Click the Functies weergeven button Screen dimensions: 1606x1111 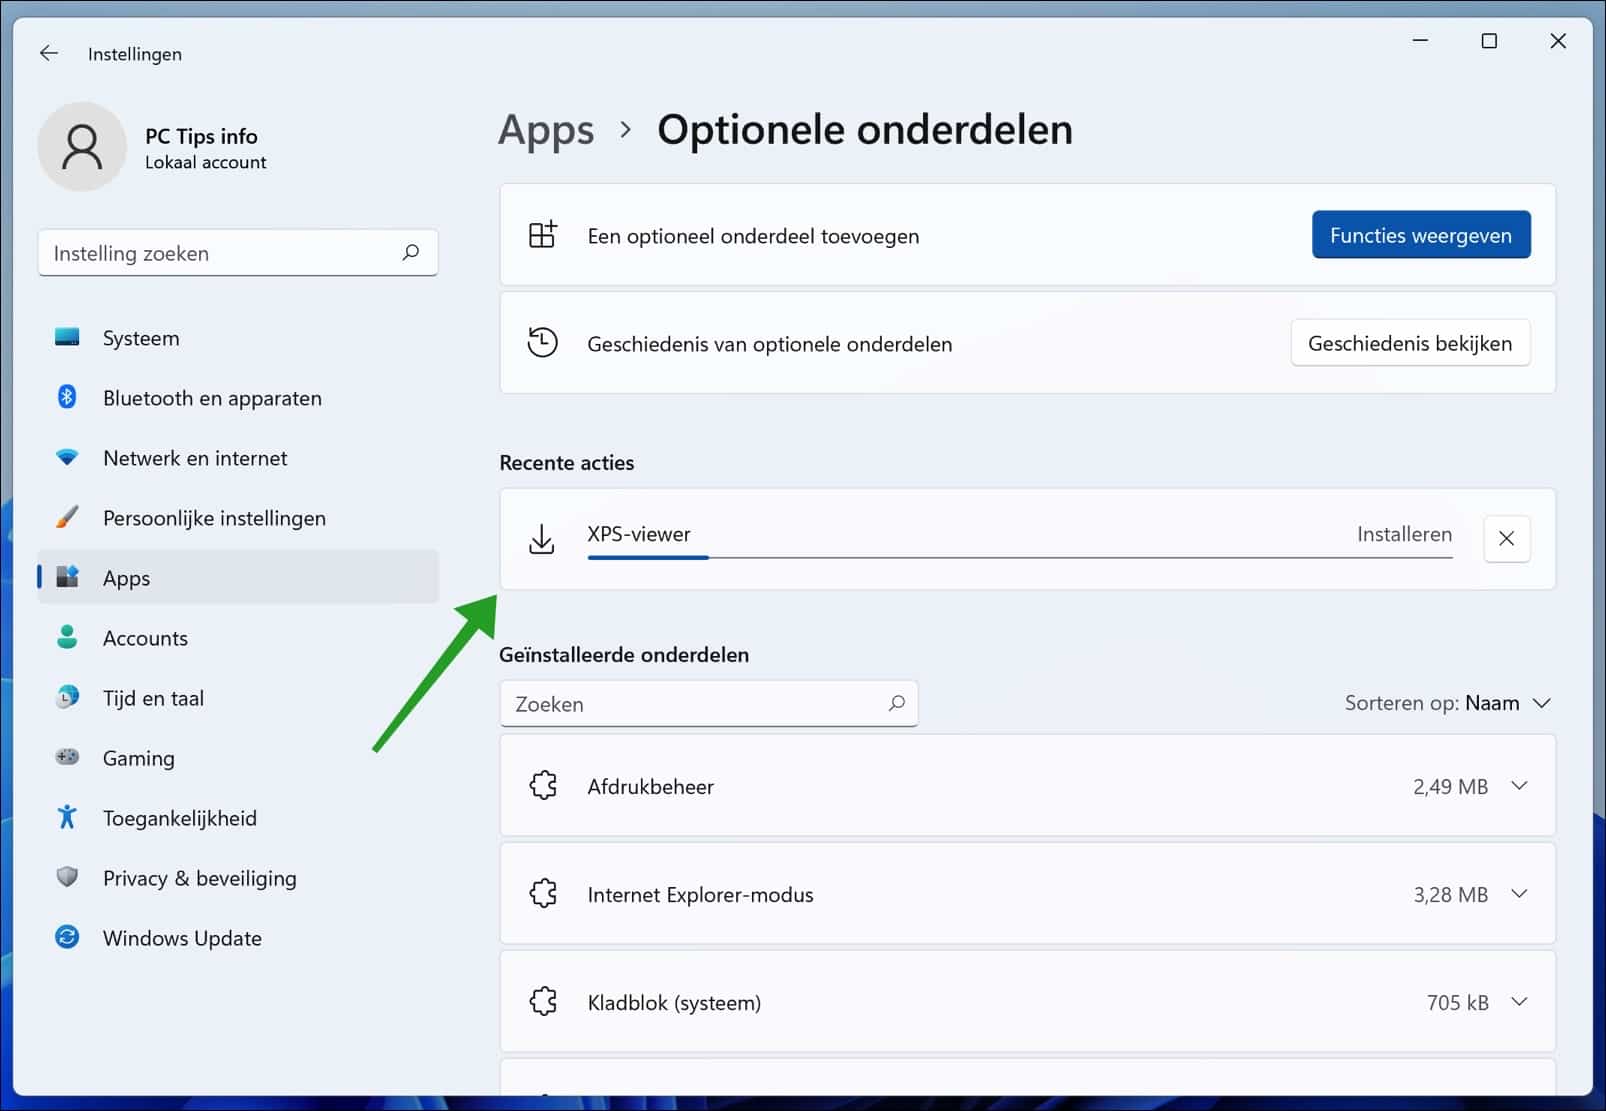(x=1421, y=235)
